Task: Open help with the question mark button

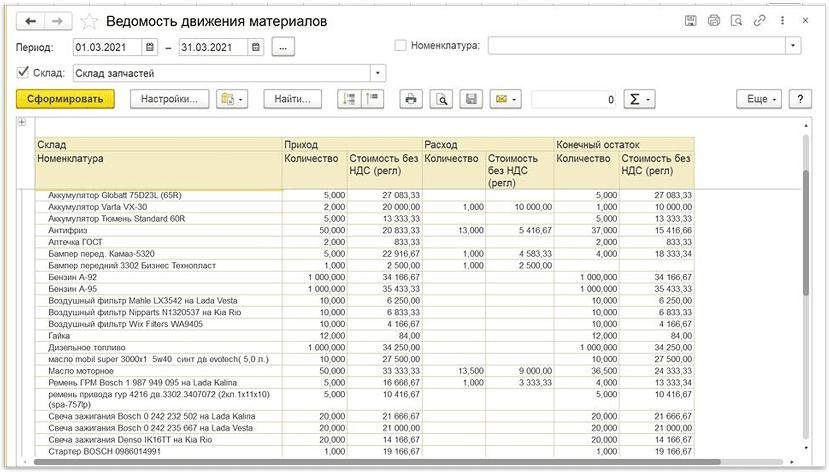Action: [x=800, y=99]
